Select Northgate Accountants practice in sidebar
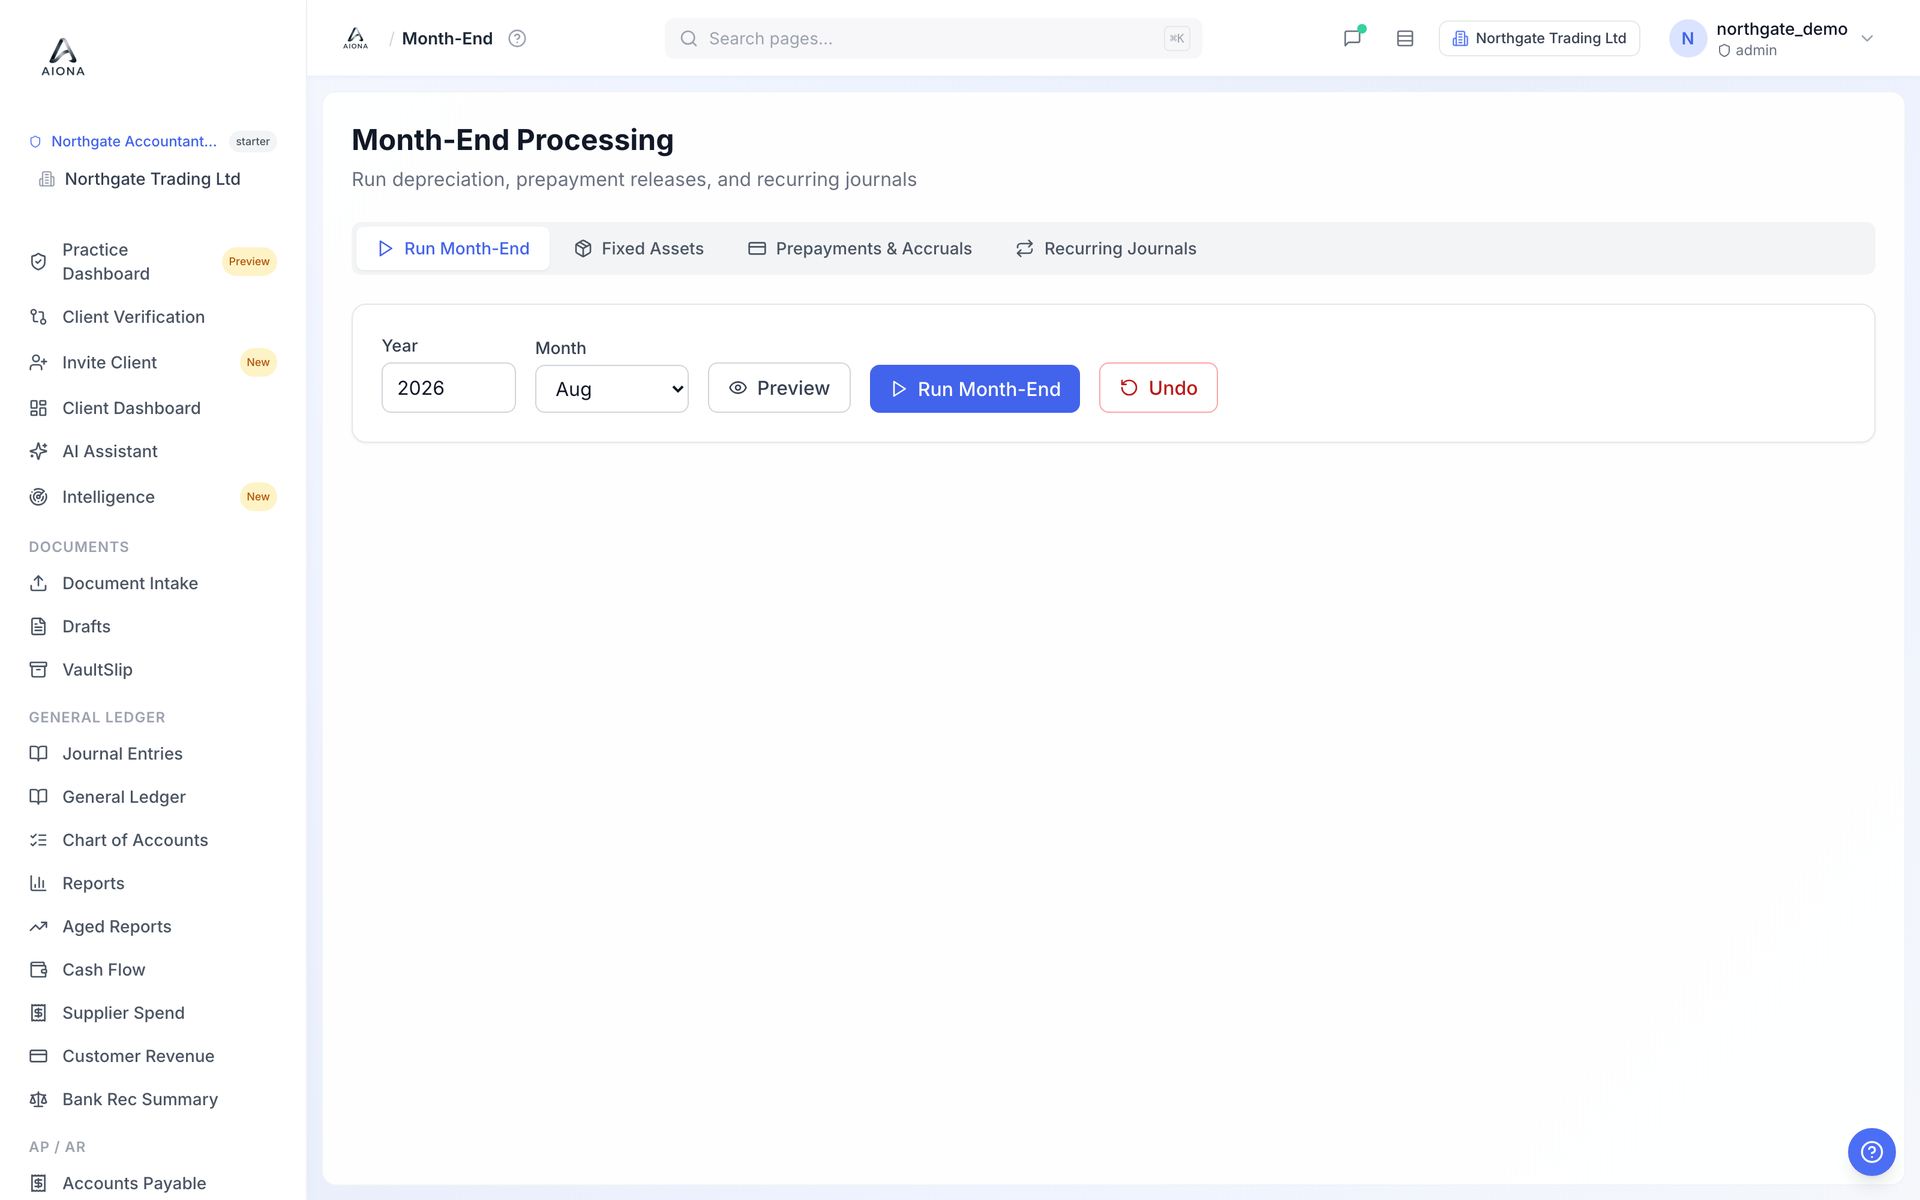Screen dimensions: 1920x1200 pos(133,141)
